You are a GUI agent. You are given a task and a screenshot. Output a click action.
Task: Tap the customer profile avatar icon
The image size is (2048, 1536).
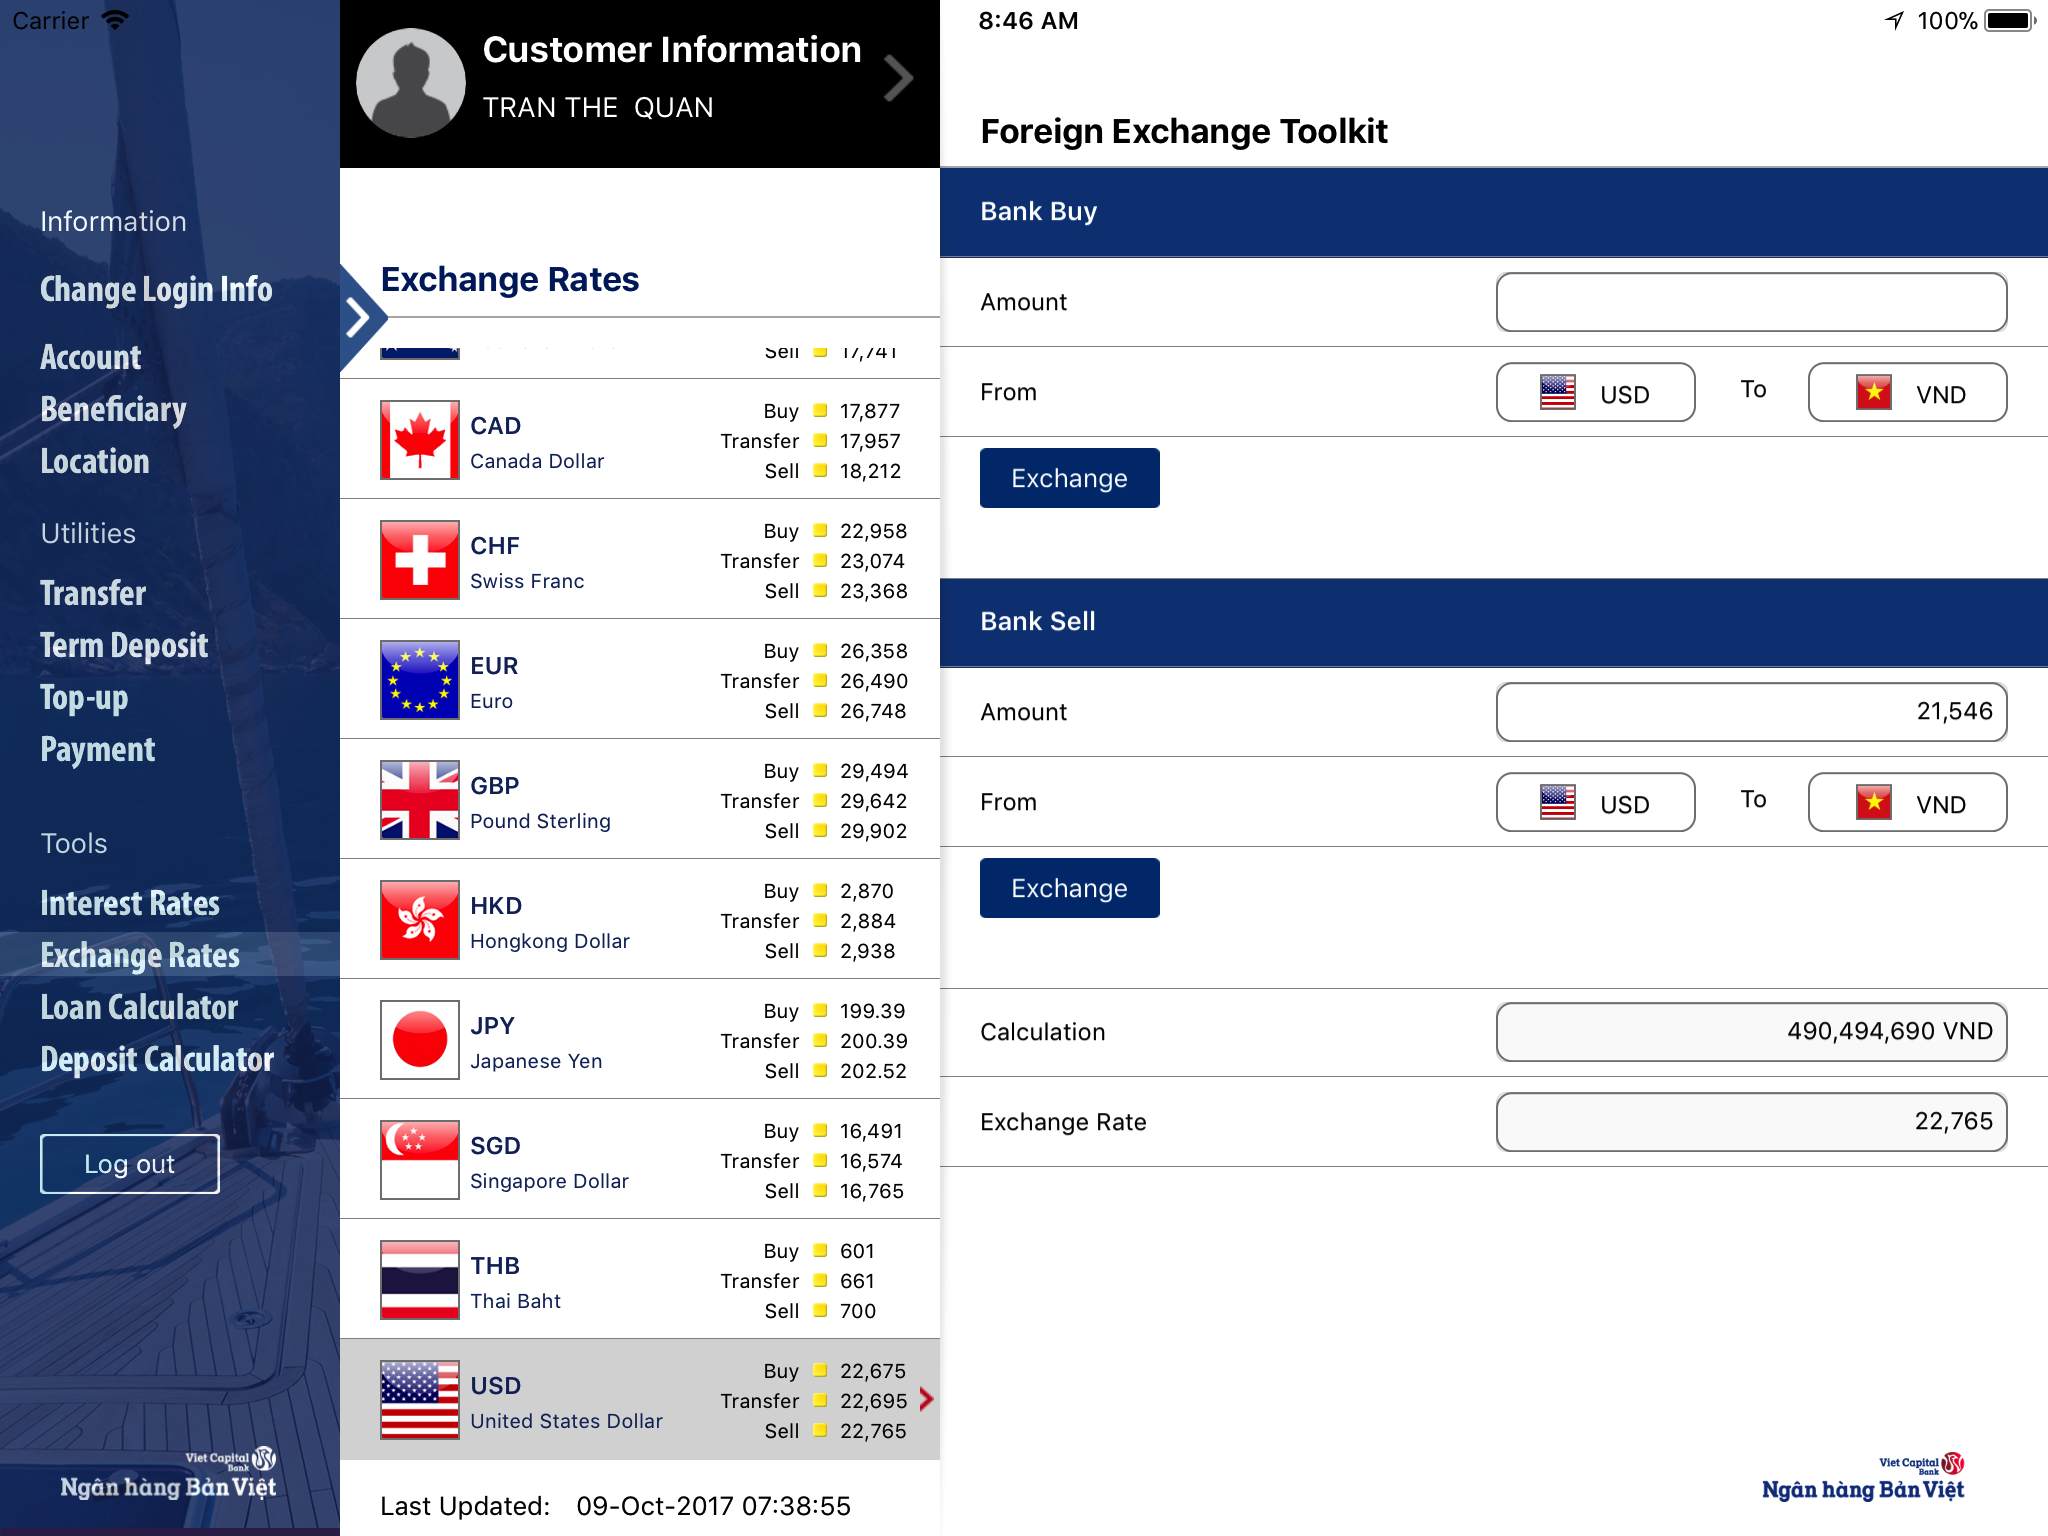pos(411,83)
